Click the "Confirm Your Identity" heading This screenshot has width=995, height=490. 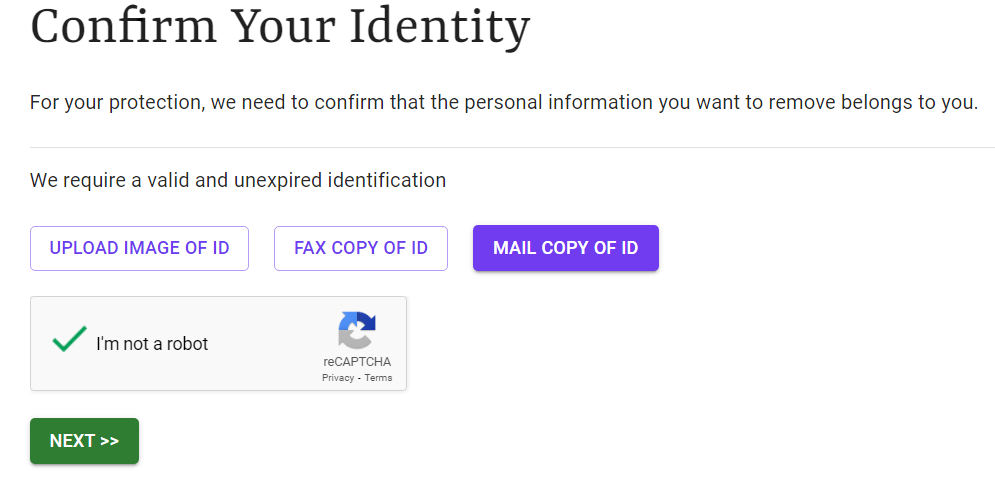click(x=280, y=27)
